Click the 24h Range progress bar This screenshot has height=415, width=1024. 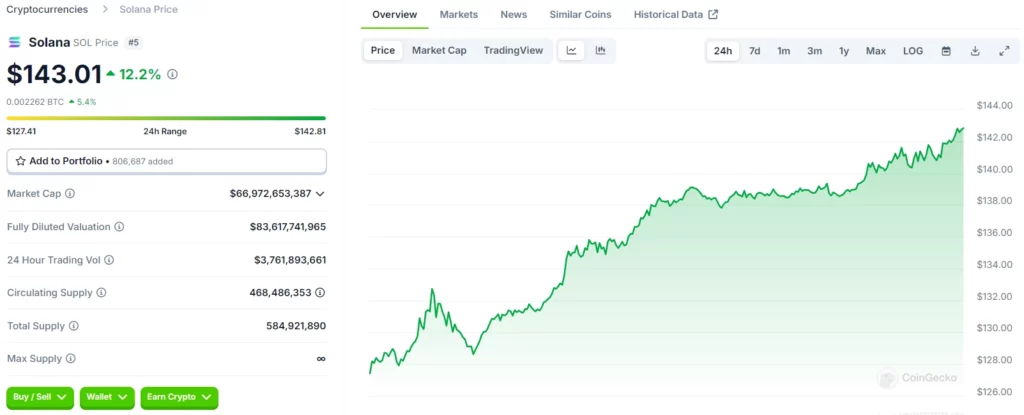166,118
